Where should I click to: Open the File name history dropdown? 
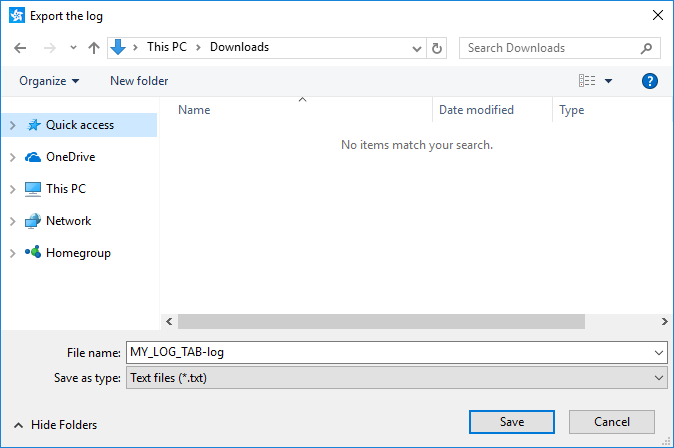pos(658,352)
